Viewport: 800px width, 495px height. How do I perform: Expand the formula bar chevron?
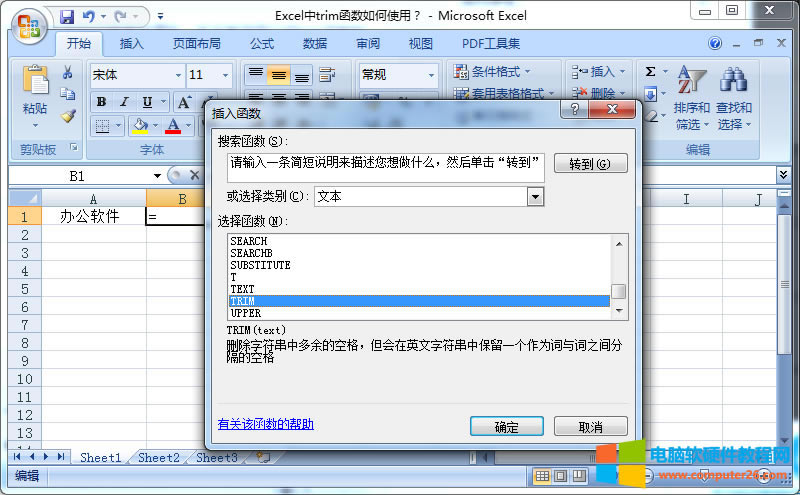783,175
